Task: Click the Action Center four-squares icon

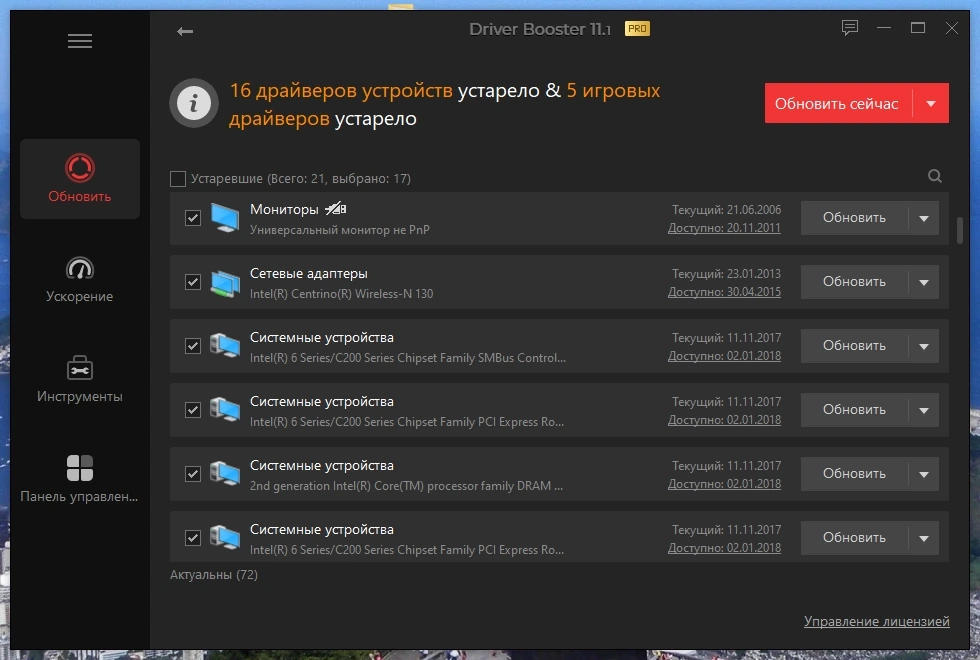Action: click(x=80, y=468)
